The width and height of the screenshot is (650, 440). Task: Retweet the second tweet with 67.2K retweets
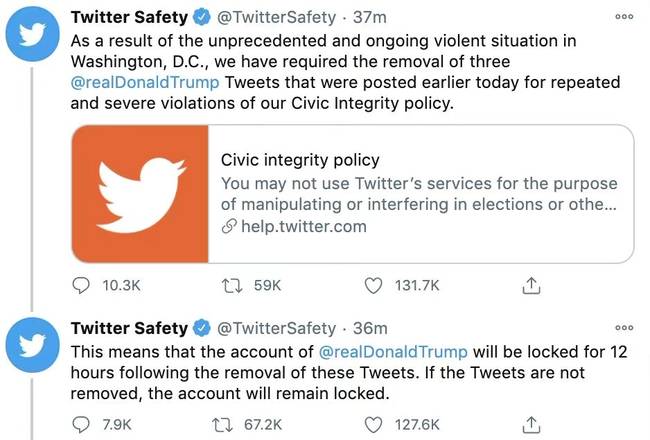coord(231,423)
